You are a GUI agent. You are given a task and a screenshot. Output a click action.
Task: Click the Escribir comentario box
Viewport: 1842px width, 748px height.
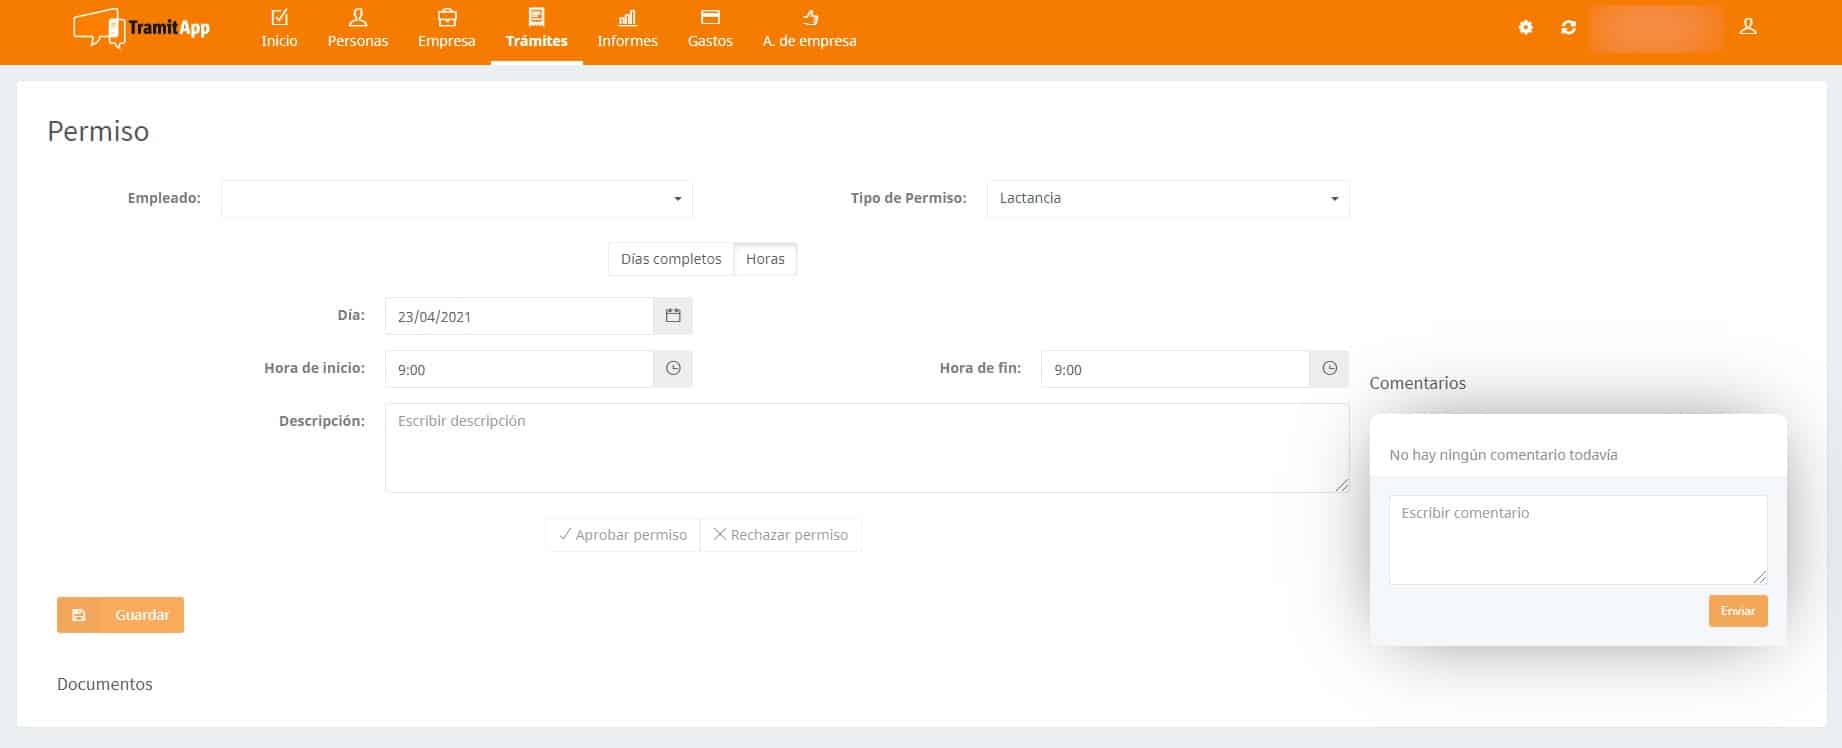1578,540
